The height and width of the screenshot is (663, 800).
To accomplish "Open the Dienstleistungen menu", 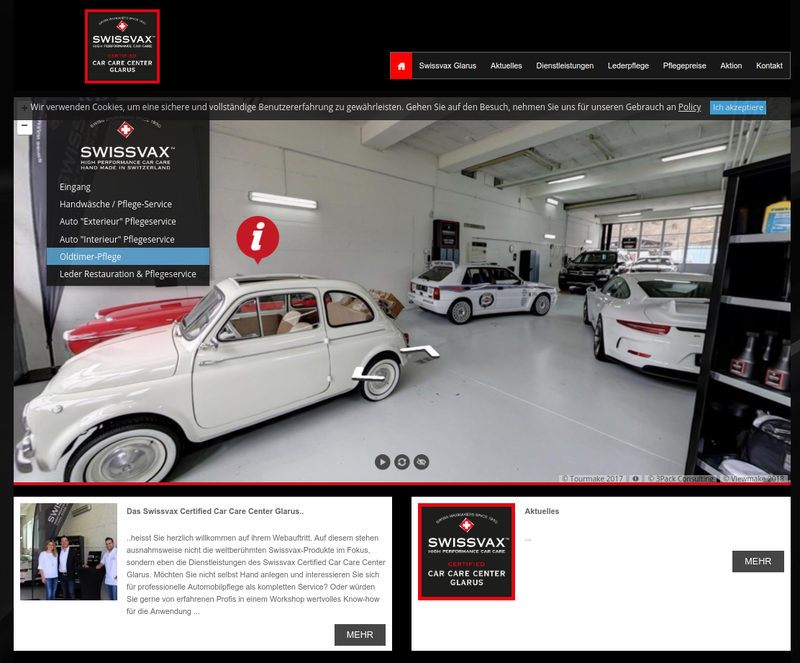I will (x=565, y=66).
